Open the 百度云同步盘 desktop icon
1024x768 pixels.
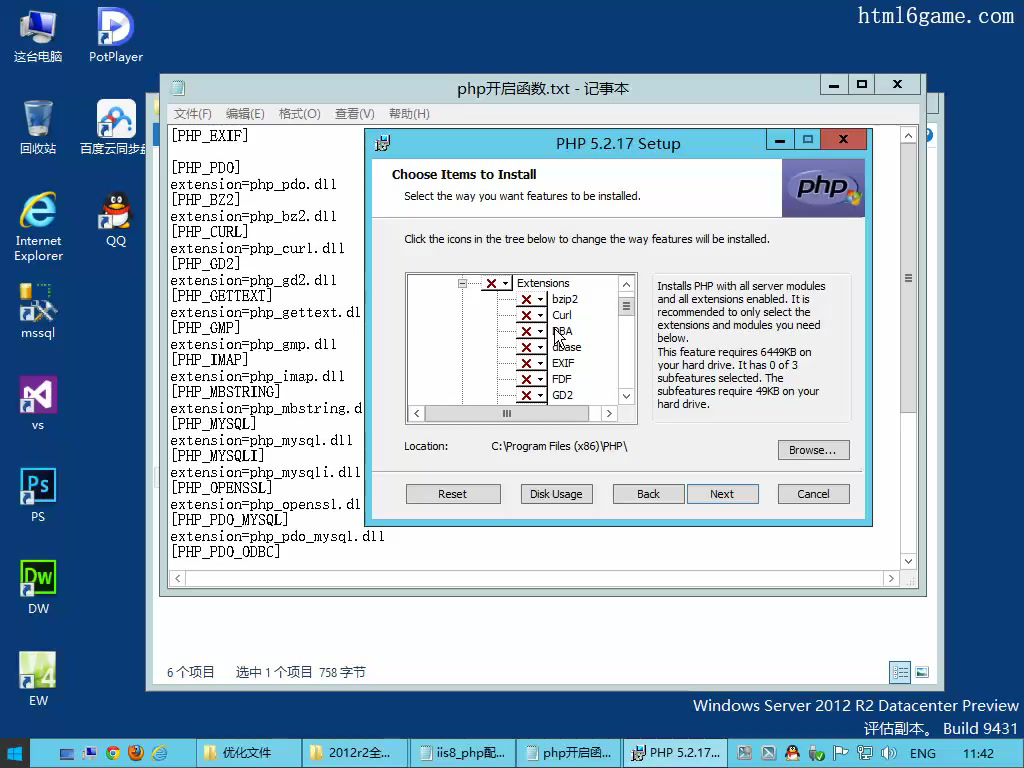[x=116, y=128]
